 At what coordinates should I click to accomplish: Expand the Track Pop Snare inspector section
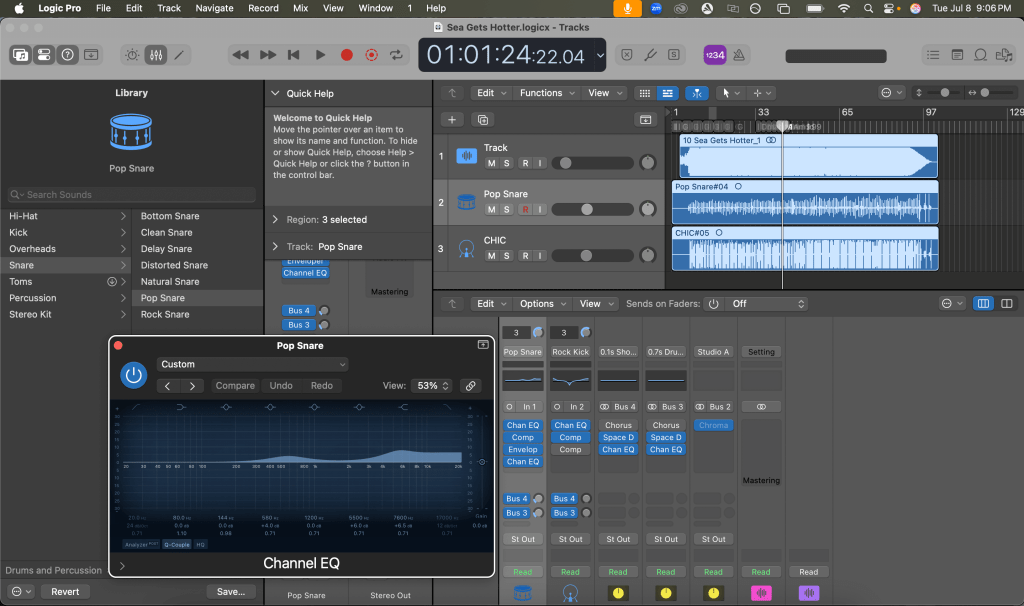(x=276, y=246)
